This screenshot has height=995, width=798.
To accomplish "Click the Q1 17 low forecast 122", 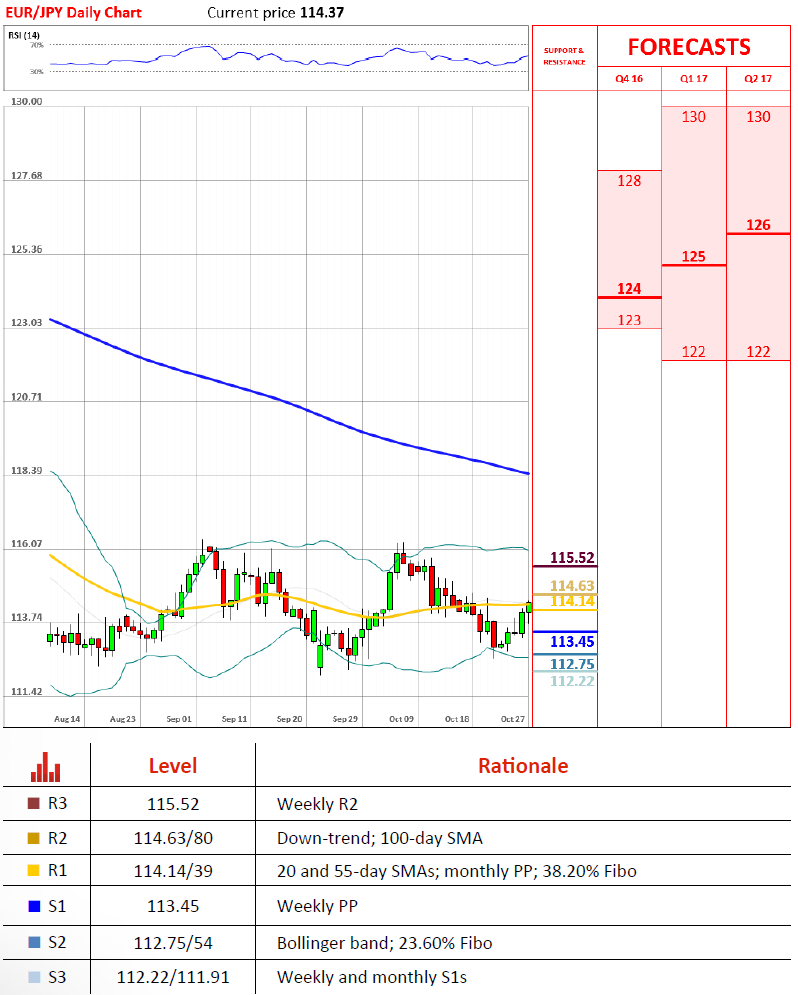I will point(693,352).
